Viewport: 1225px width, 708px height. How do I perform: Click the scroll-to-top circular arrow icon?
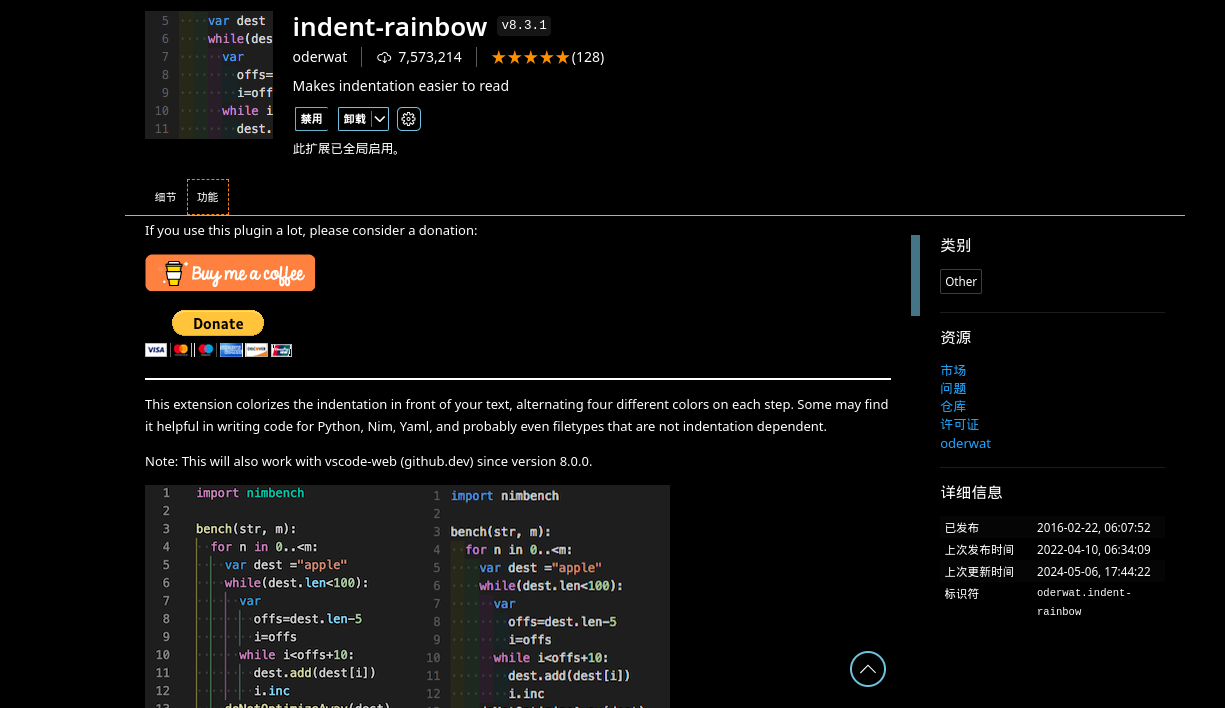coord(867,669)
